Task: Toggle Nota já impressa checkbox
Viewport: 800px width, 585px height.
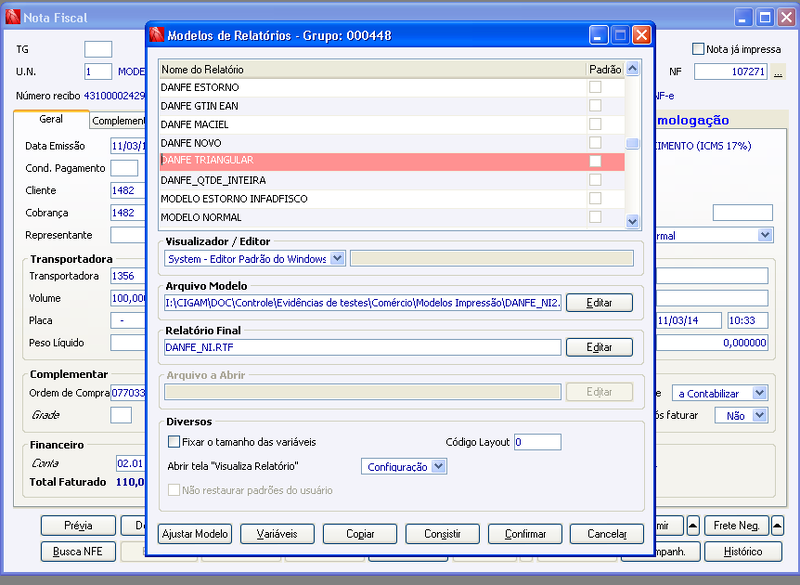Action: tap(698, 49)
